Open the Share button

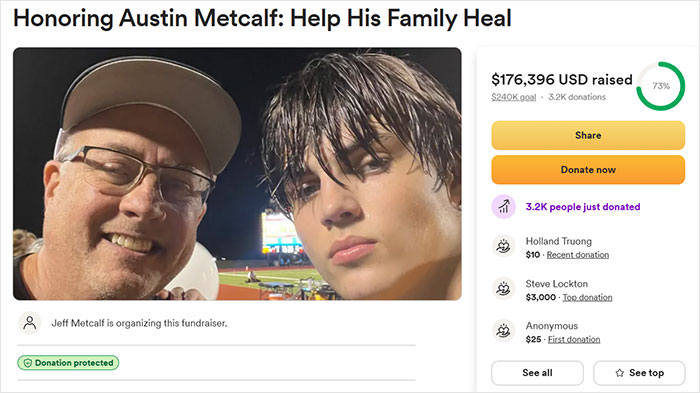pyautogui.click(x=588, y=135)
